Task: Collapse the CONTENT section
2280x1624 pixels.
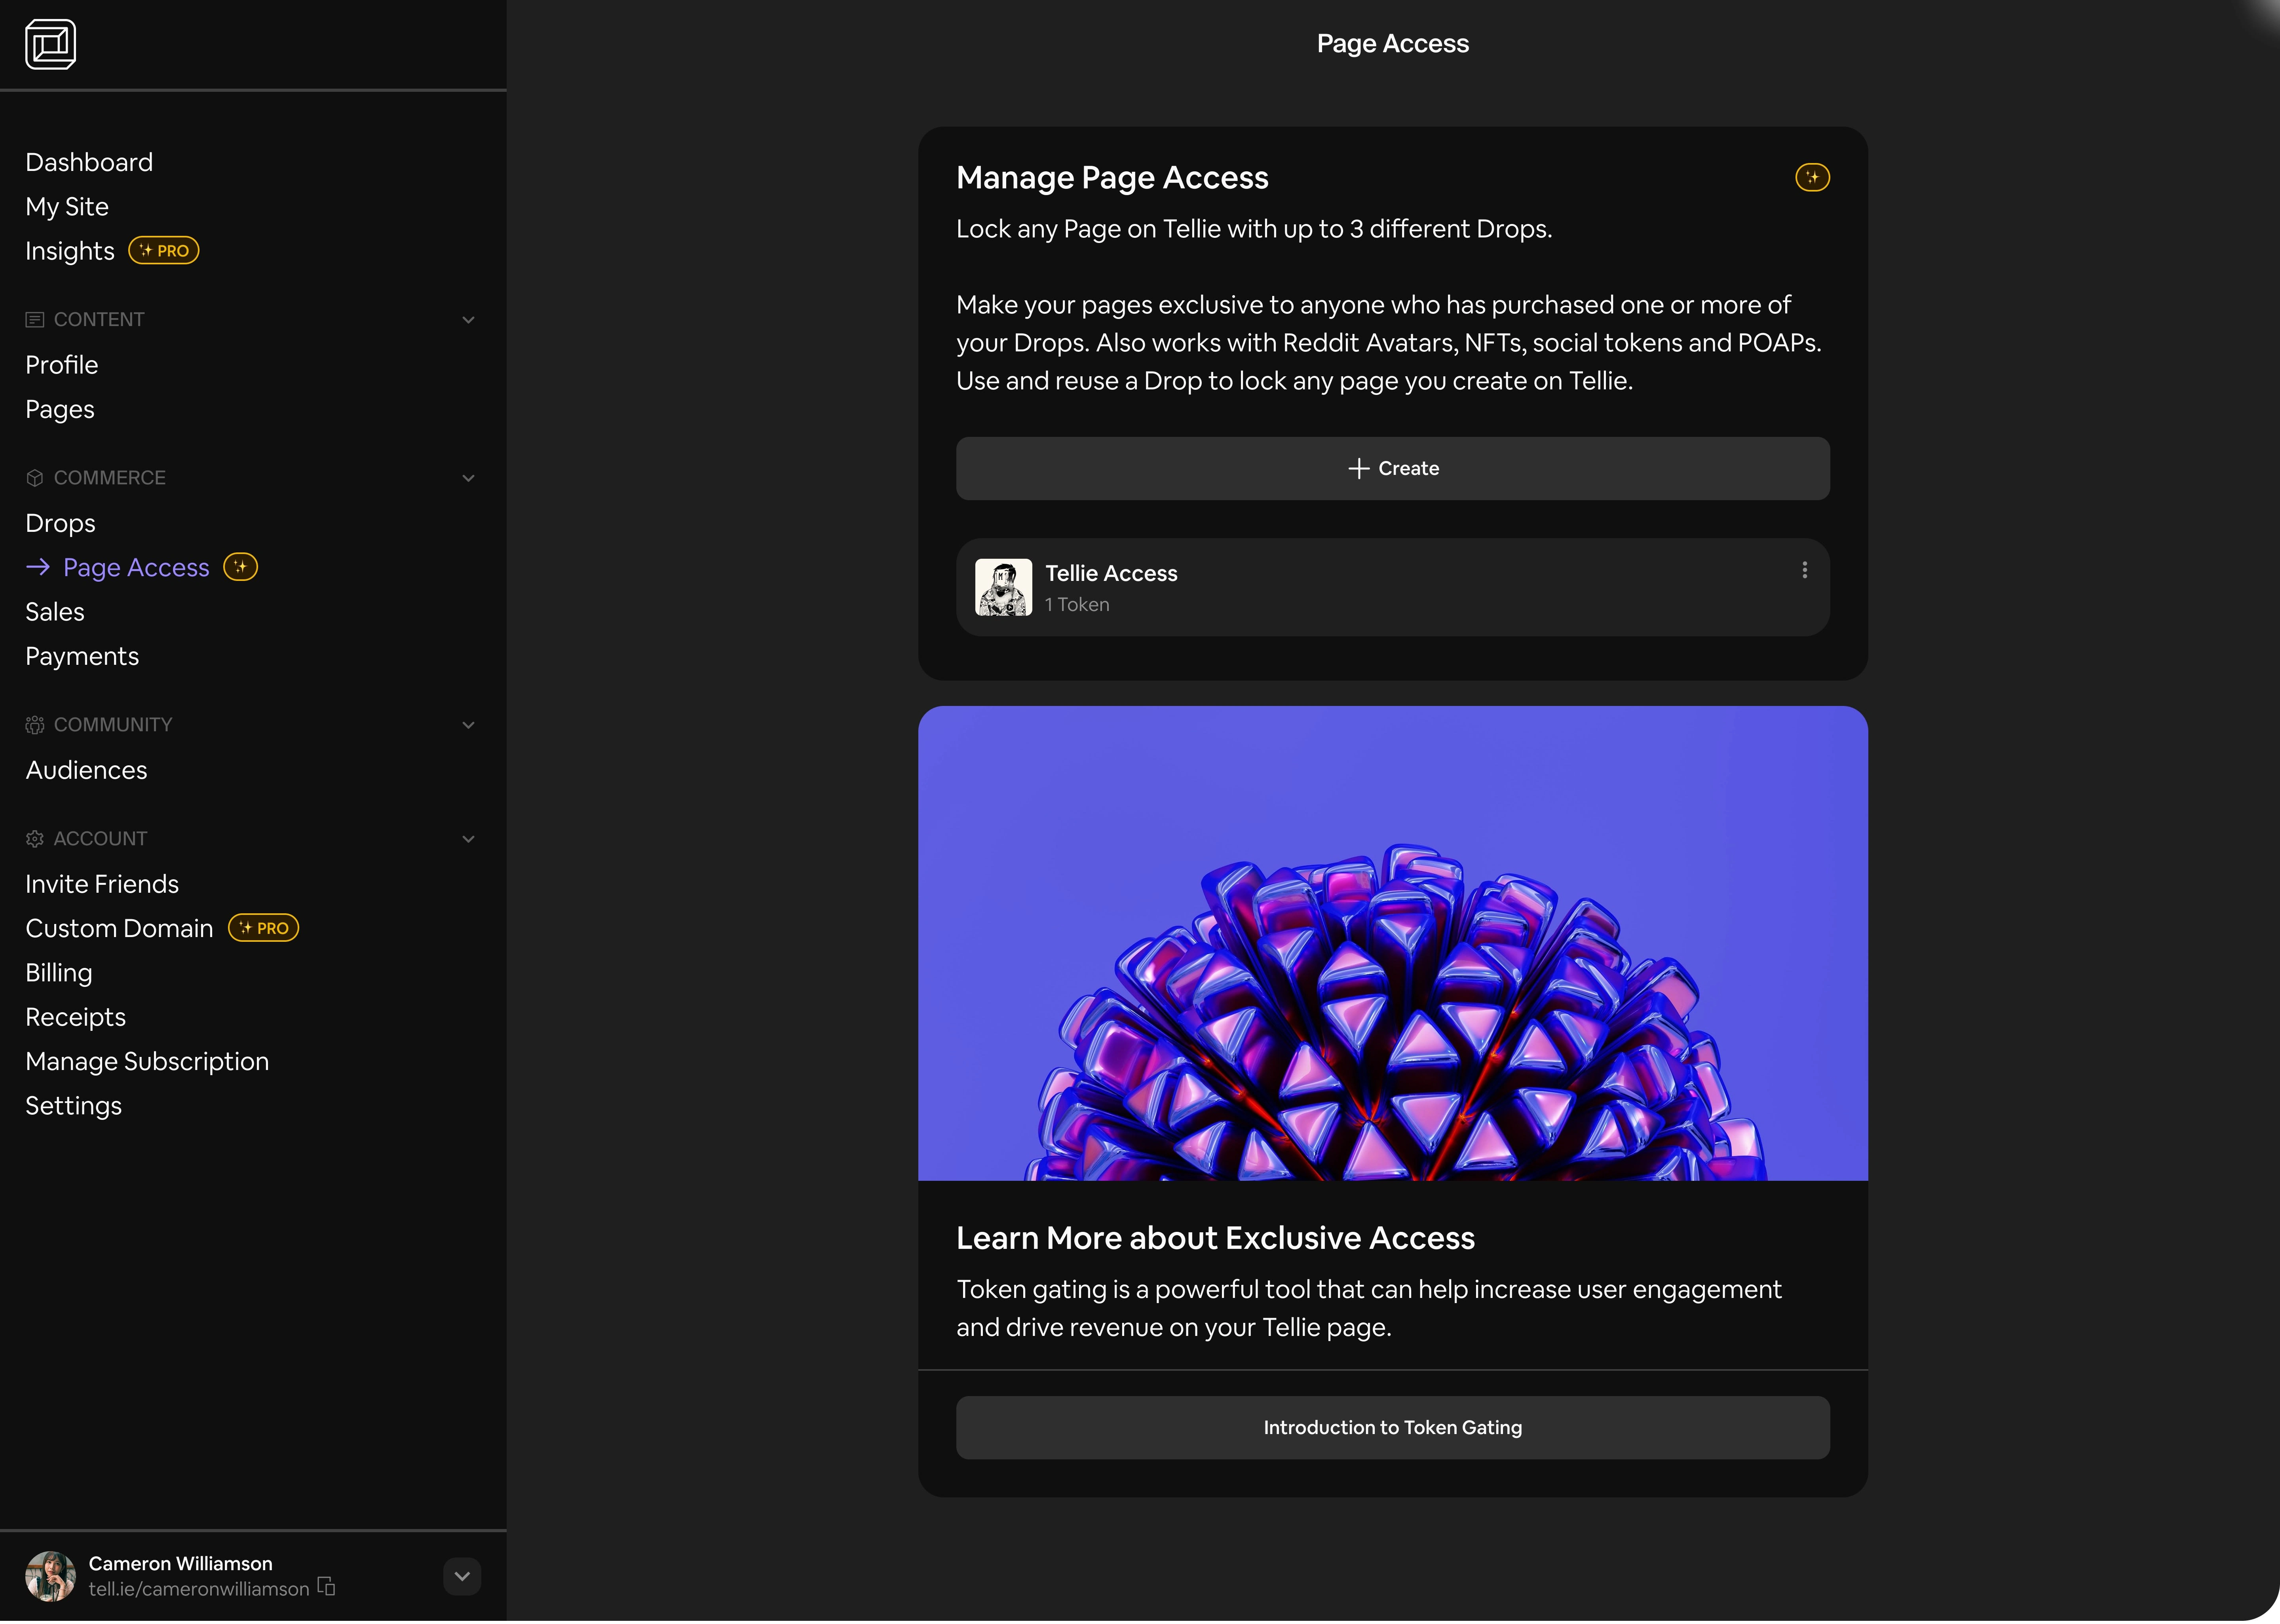Action: pos(468,320)
